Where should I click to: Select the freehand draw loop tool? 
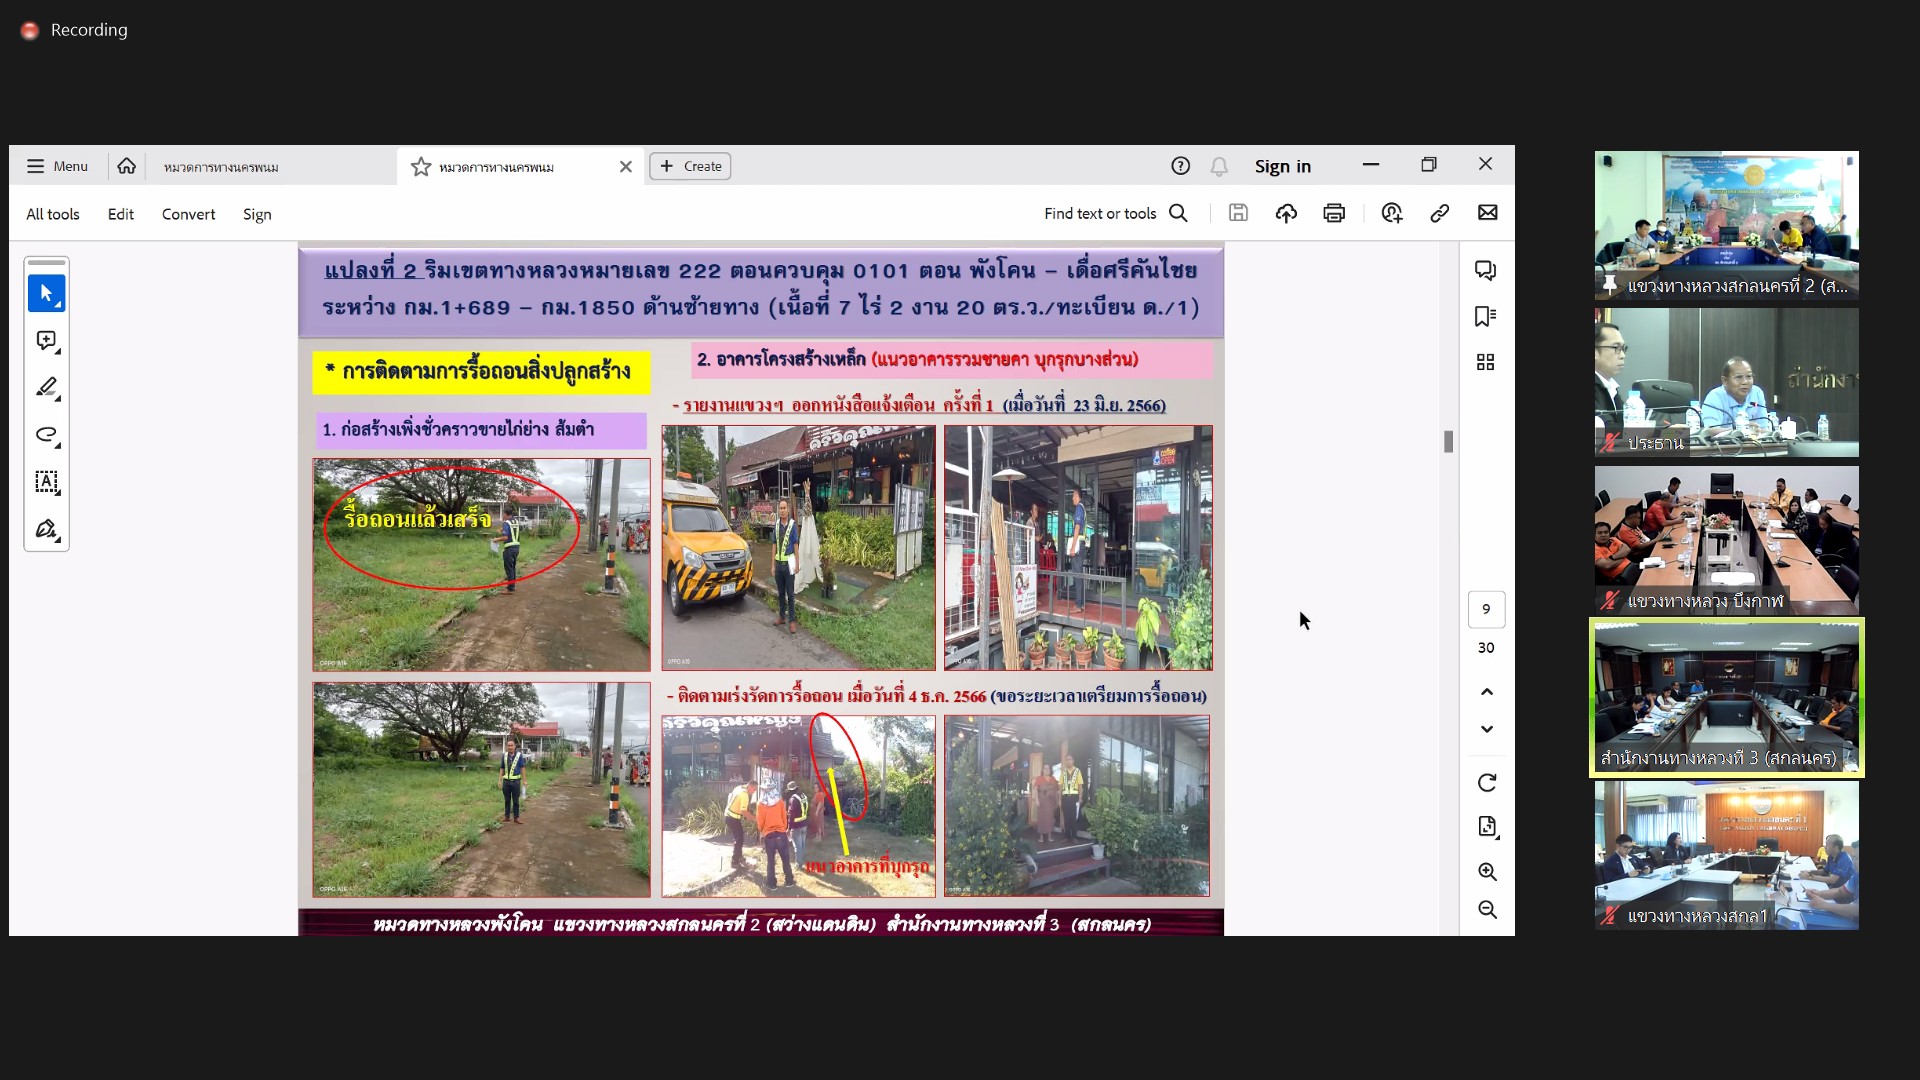click(46, 435)
